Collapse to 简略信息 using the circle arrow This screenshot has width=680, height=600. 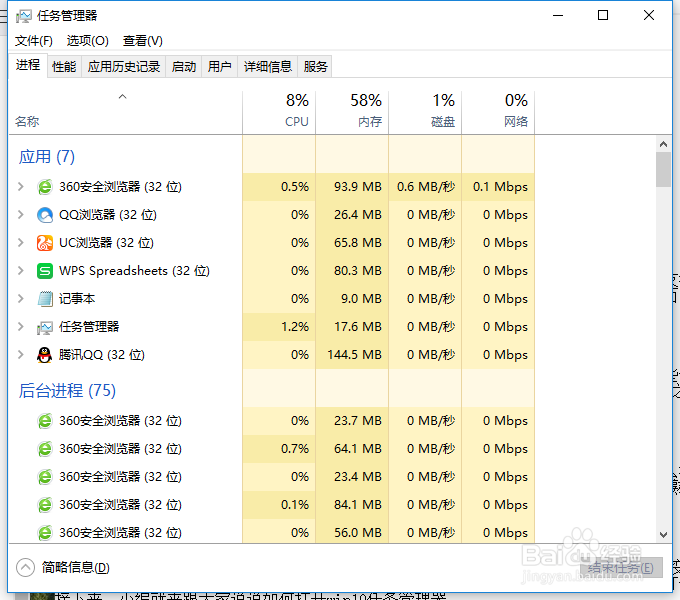click(x=25, y=567)
